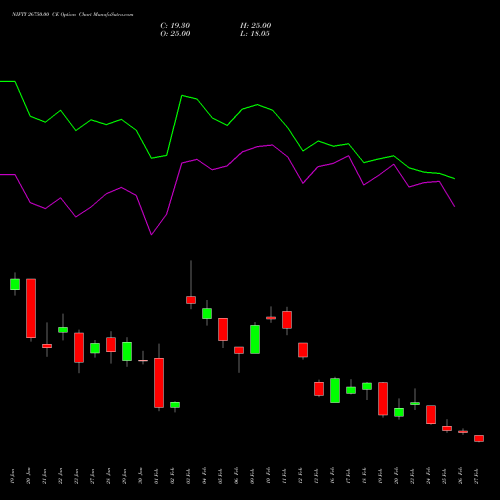Viewport: 500px width, 500px height.
Task: Click the green indicator line's peak above 03 Feb
Action: click(182, 96)
